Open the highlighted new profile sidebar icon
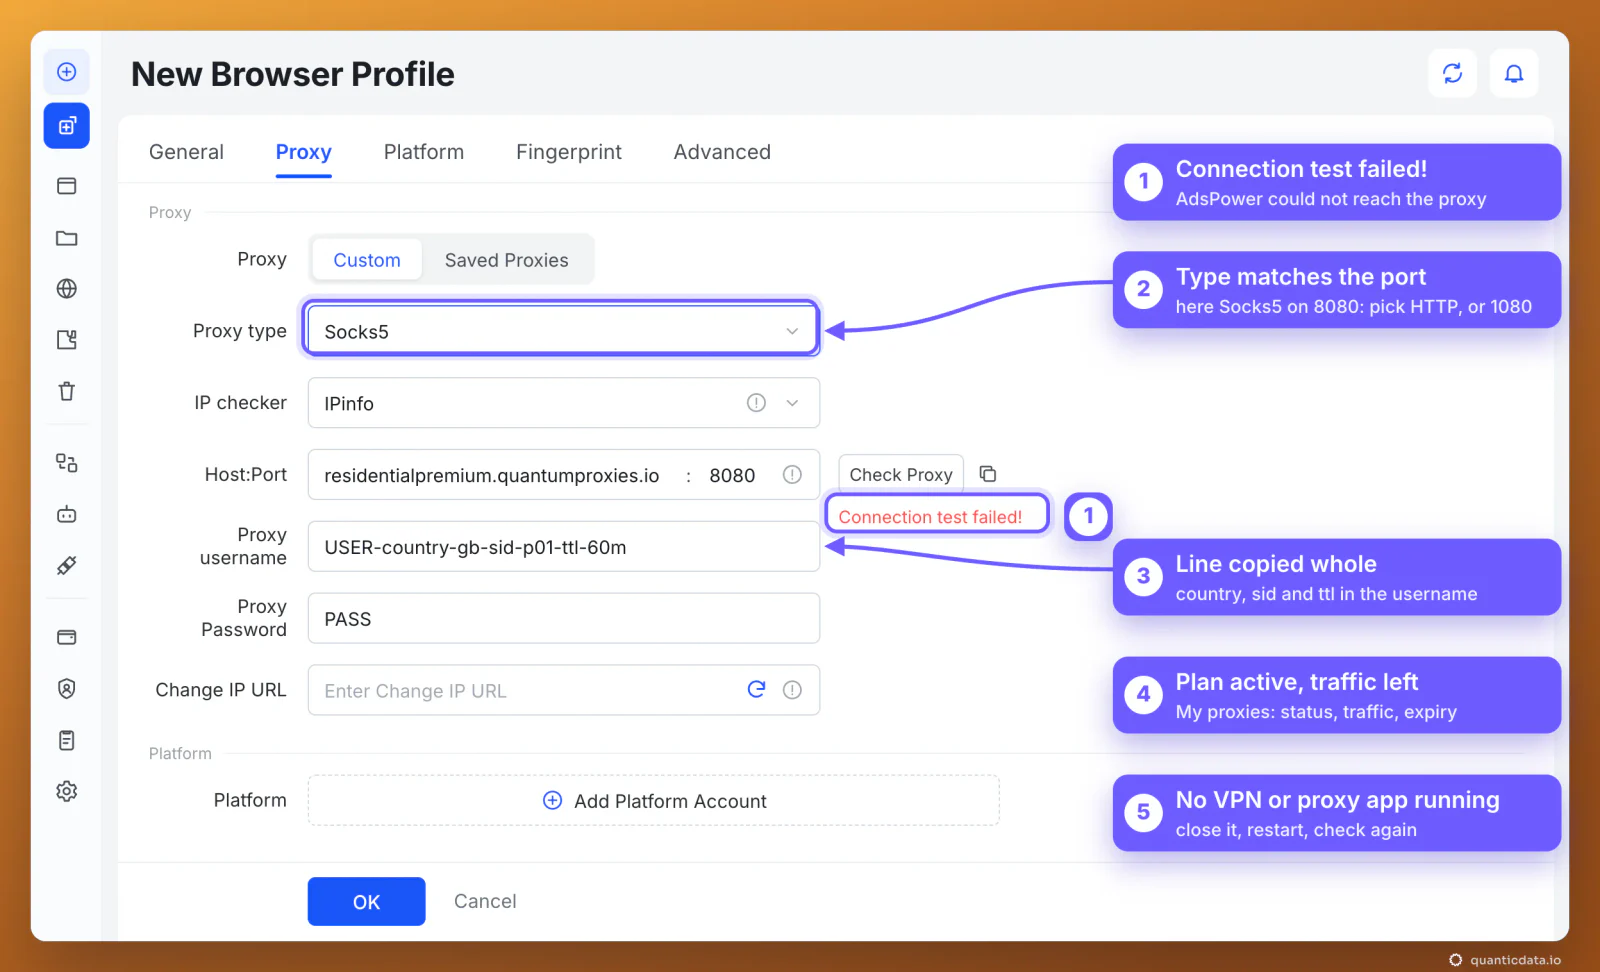The image size is (1600, 972). [x=67, y=126]
